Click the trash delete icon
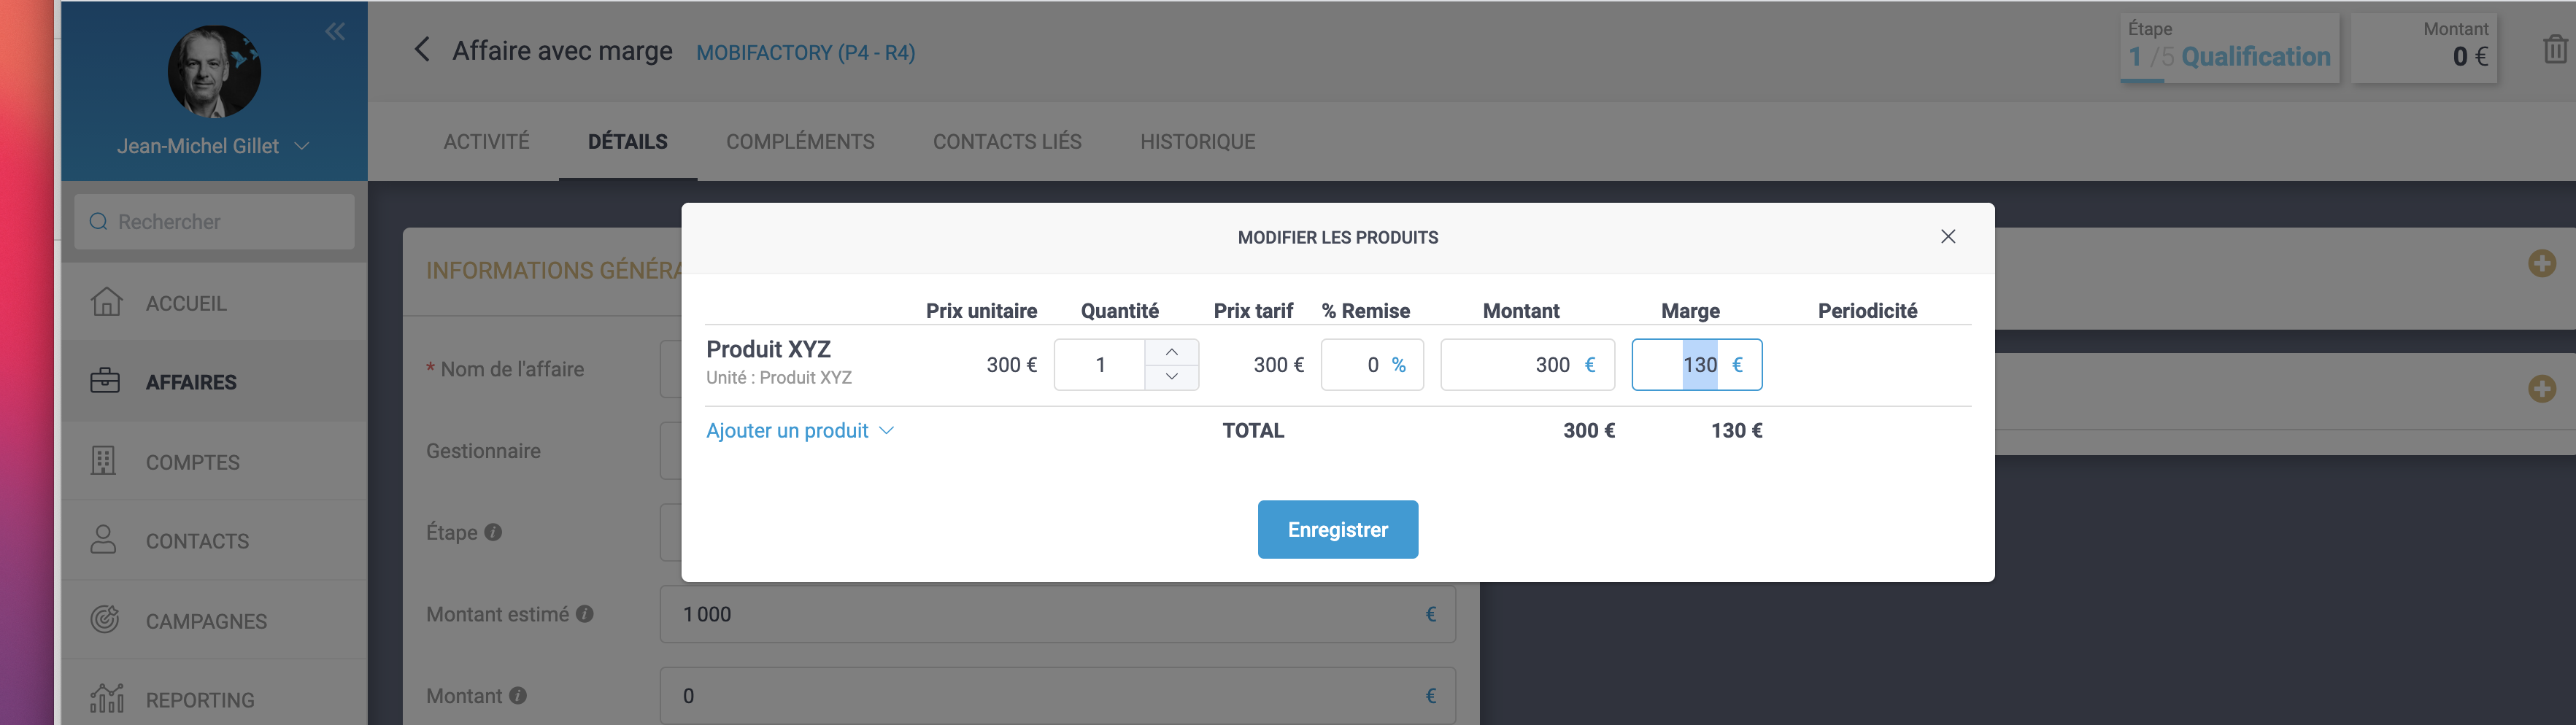Image resolution: width=2576 pixels, height=725 pixels. pyautogui.click(x=2554, y=49)
